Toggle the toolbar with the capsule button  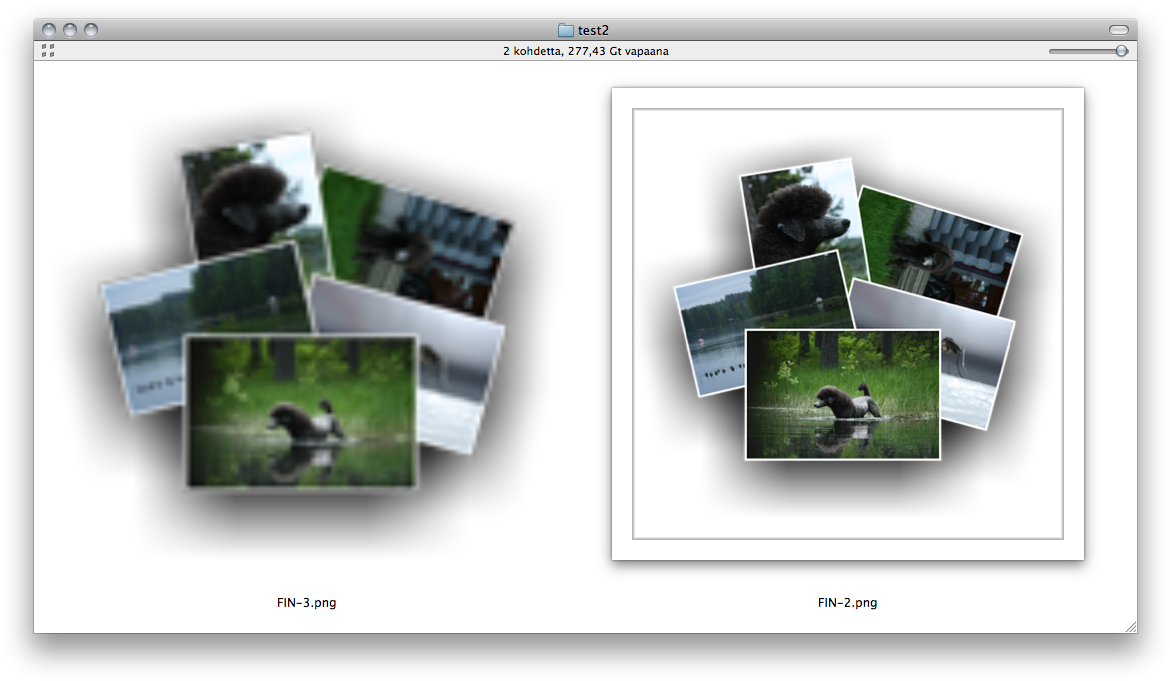tap(1118, 29)
